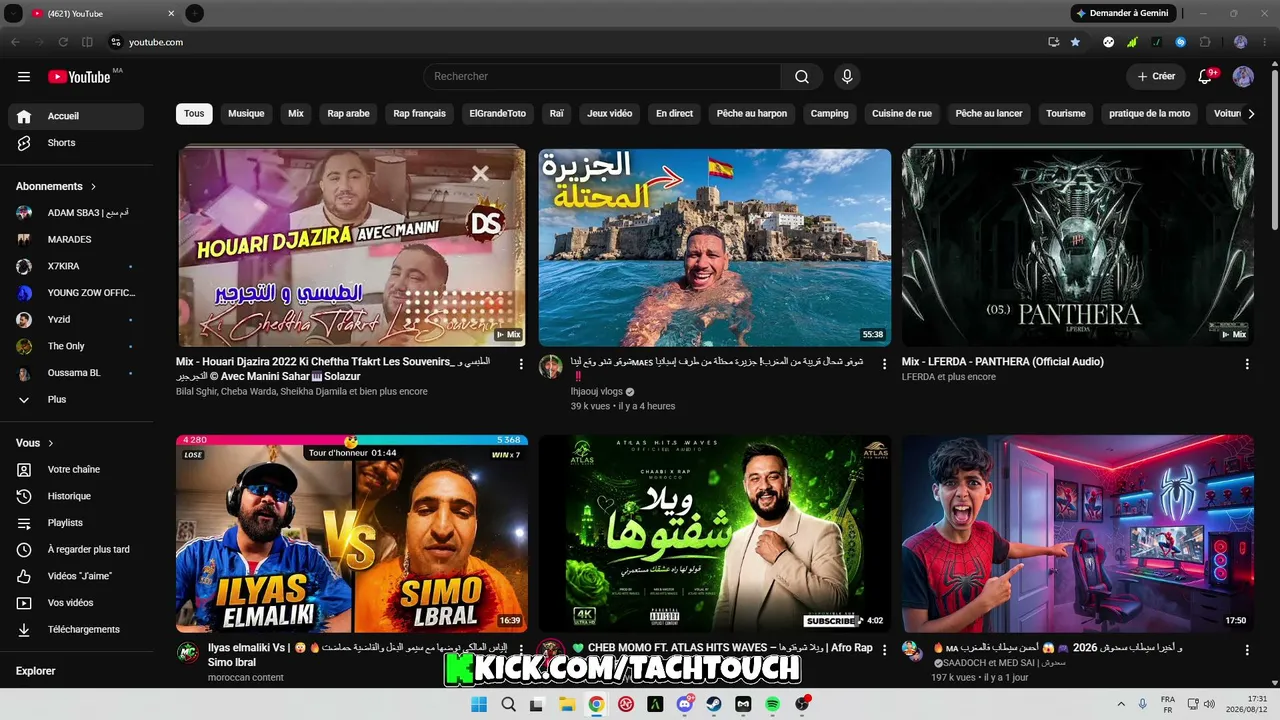The image size is (1280, 720).
Task: Open the X7KIRA subscription
Action: click(76, 266)
